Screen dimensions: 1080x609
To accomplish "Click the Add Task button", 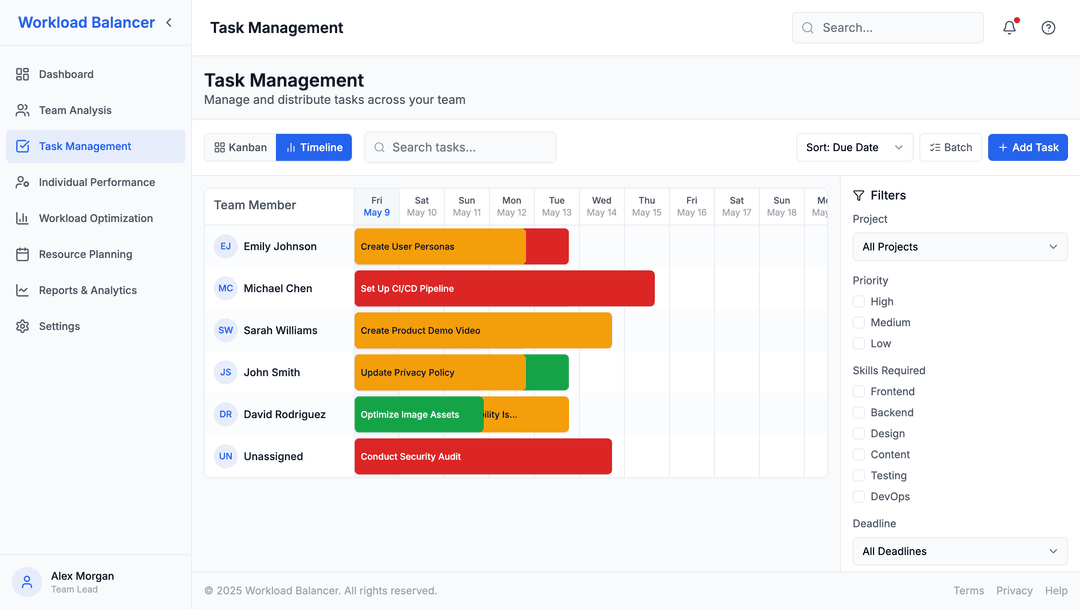I will 1027,147.
